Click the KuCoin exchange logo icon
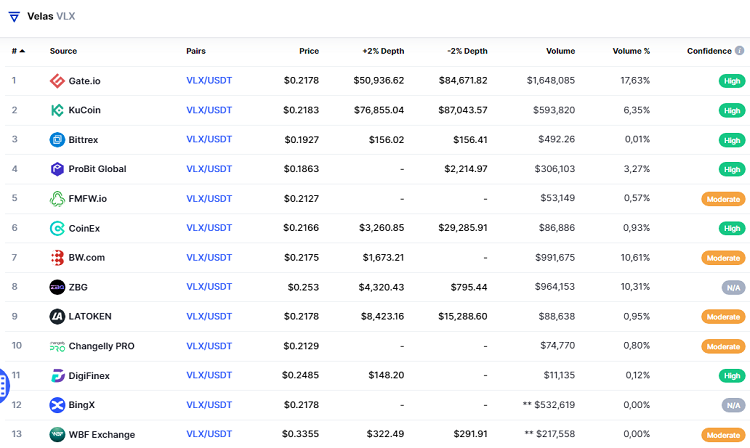The width and height of the screenshot is (750, 448). pos(57,110)
